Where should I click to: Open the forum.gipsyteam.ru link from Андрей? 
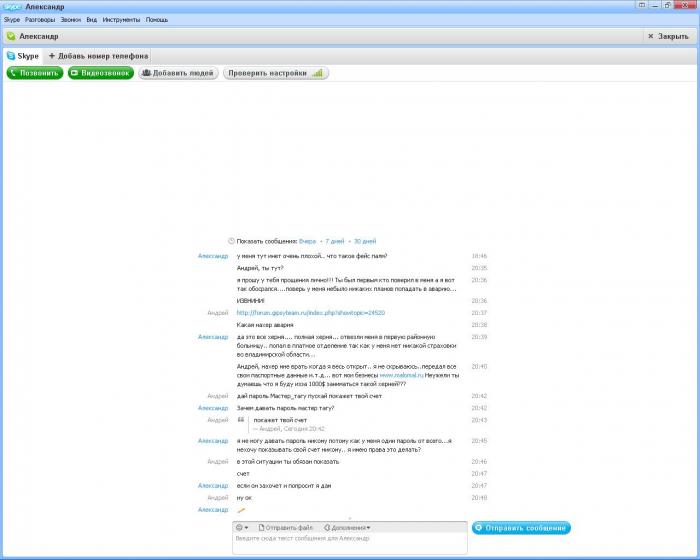[x=311, y=313]
